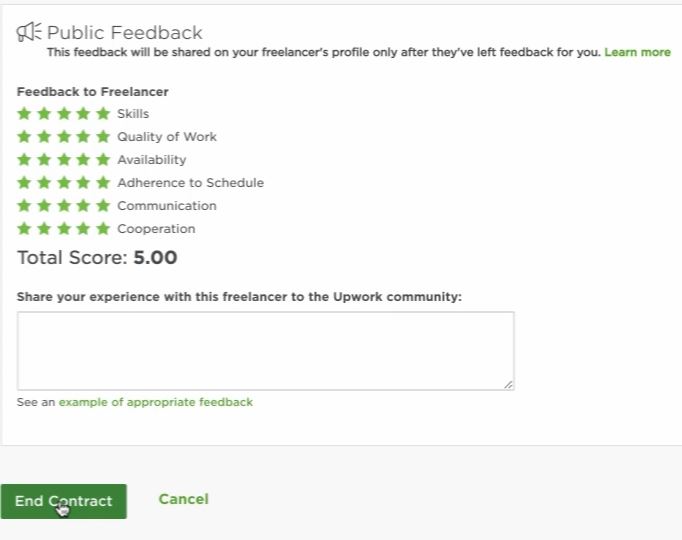682x540 pixels.
Task: Focus the share your experience text box
Action: click(266, 351)
